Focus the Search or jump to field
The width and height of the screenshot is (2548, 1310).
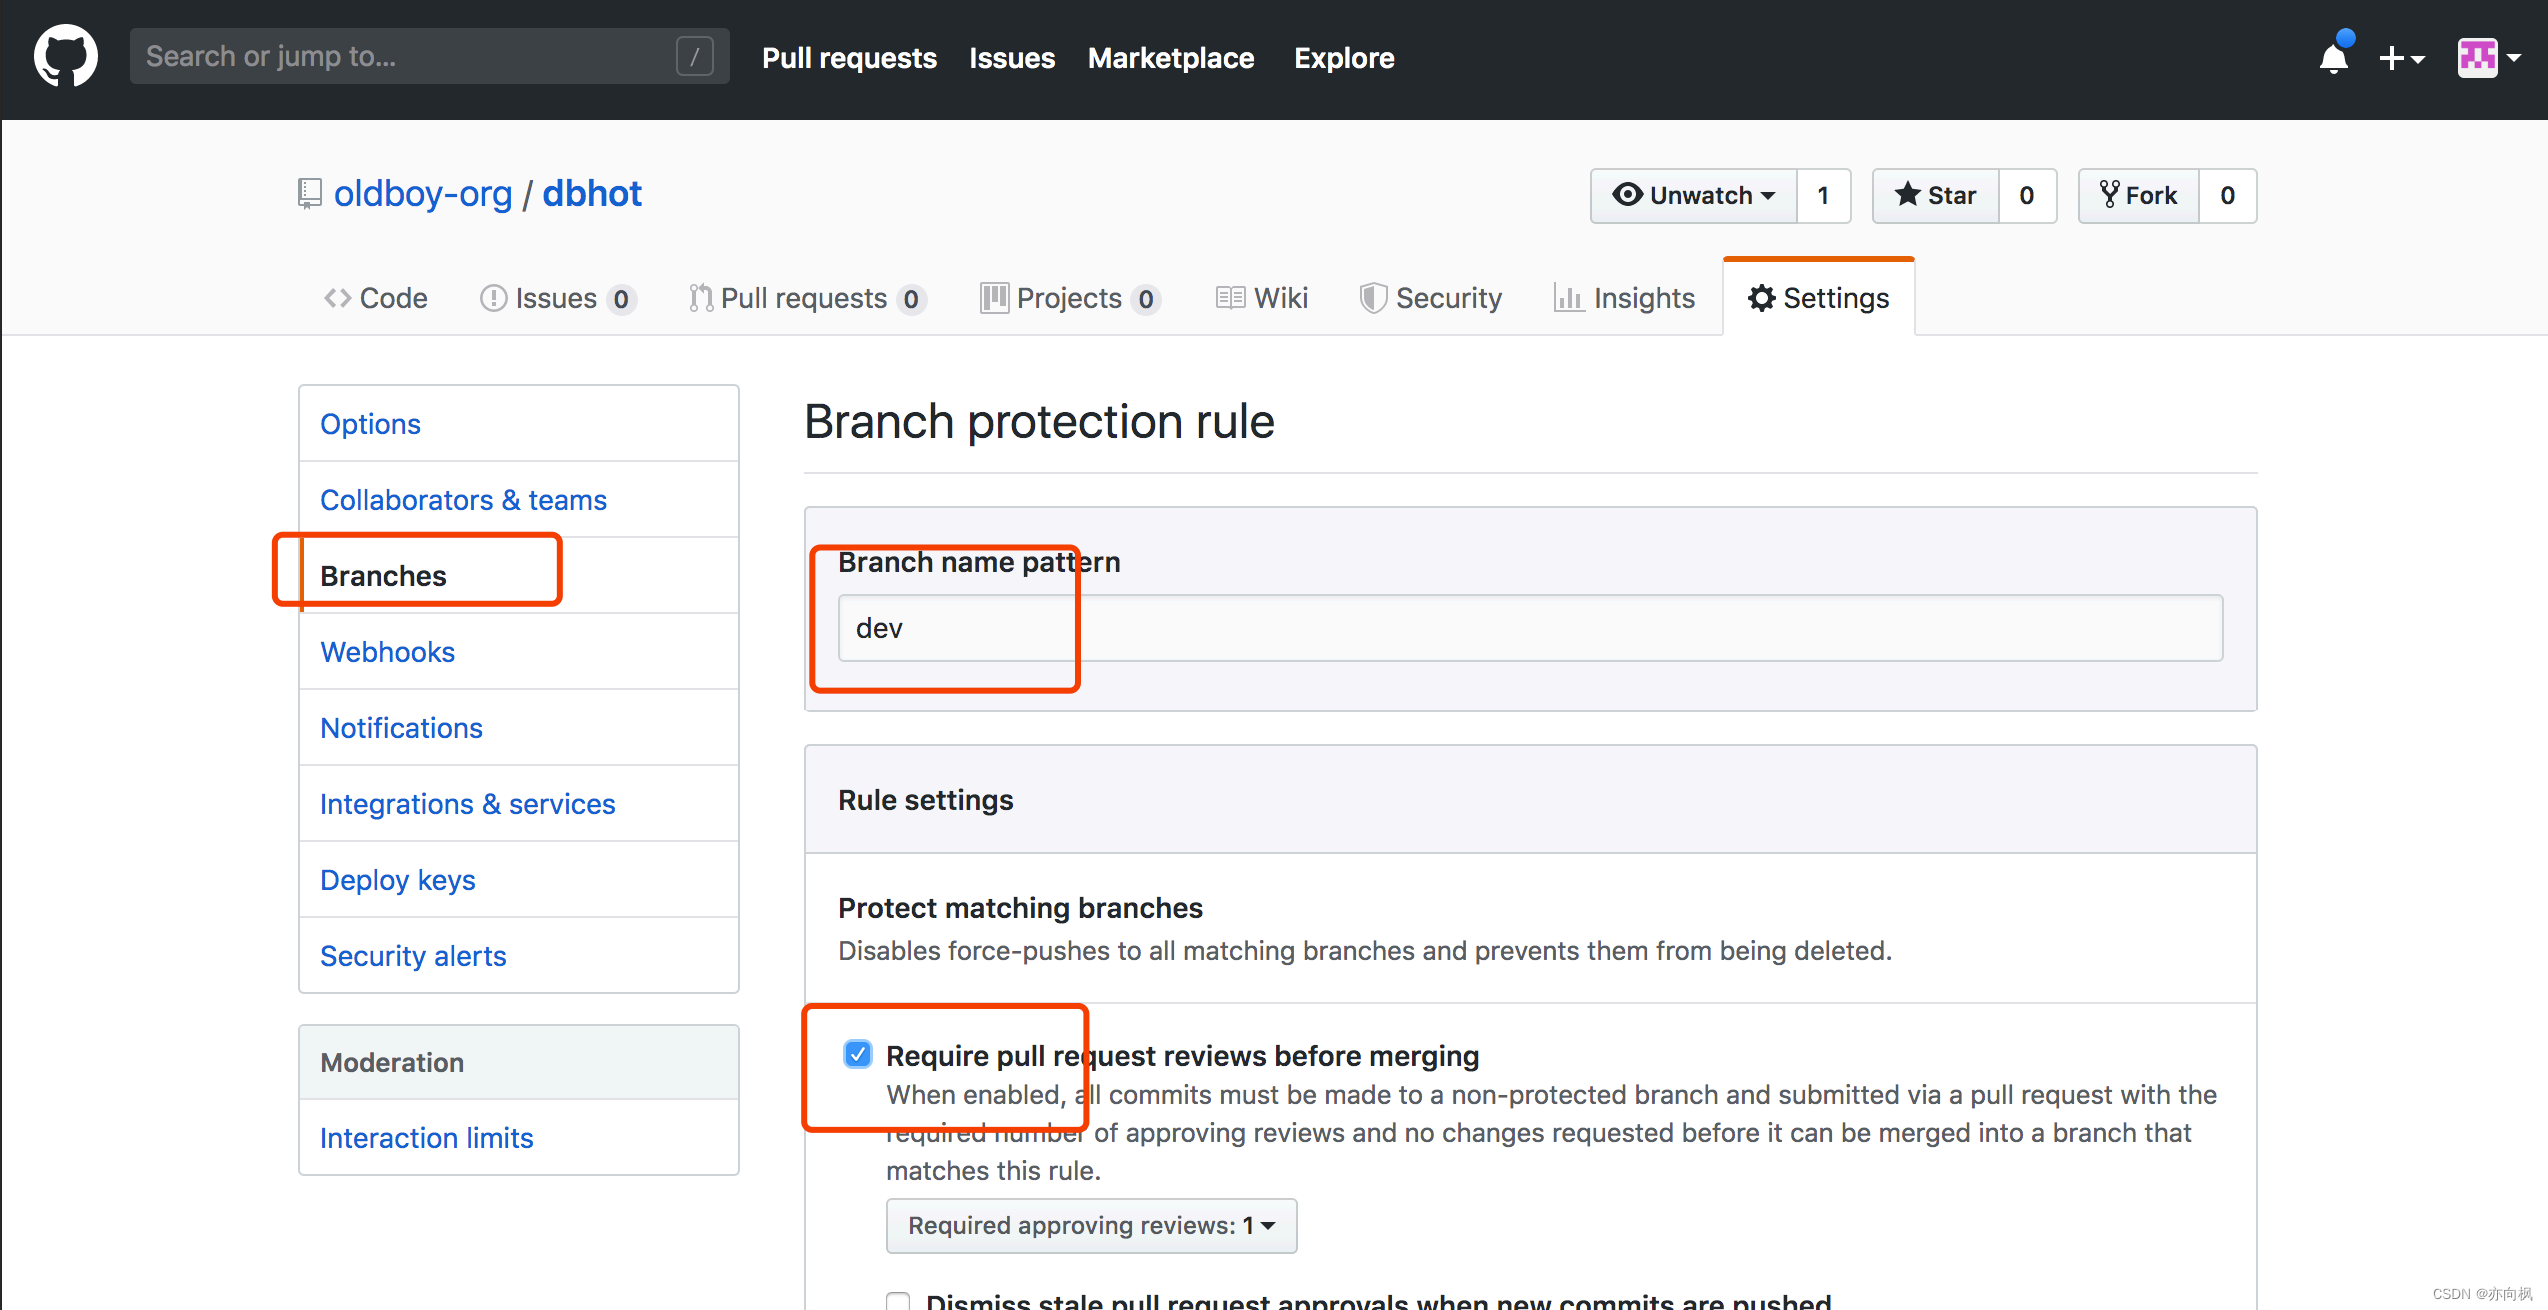click(429, 56)
